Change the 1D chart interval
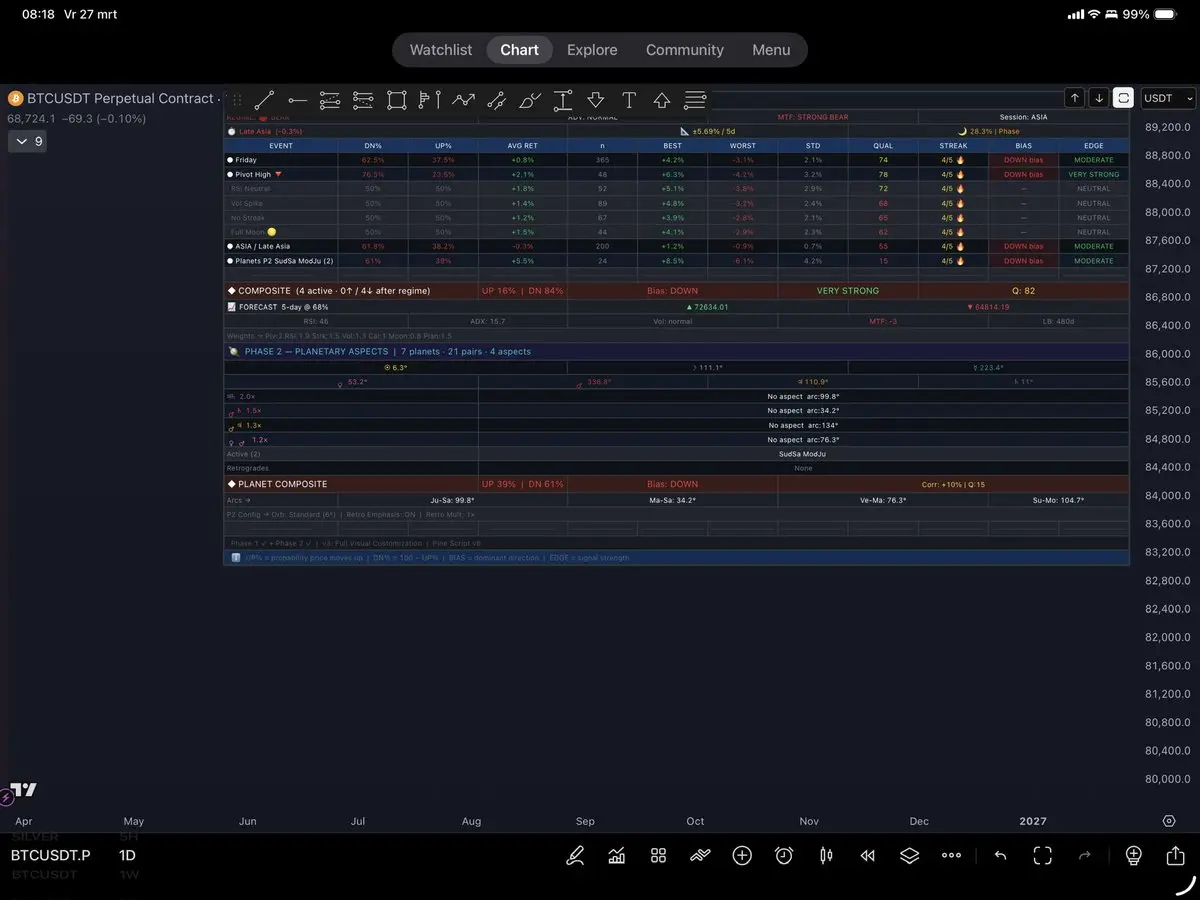The height and width of the screenshot is (900, 1200). point(127,855)
